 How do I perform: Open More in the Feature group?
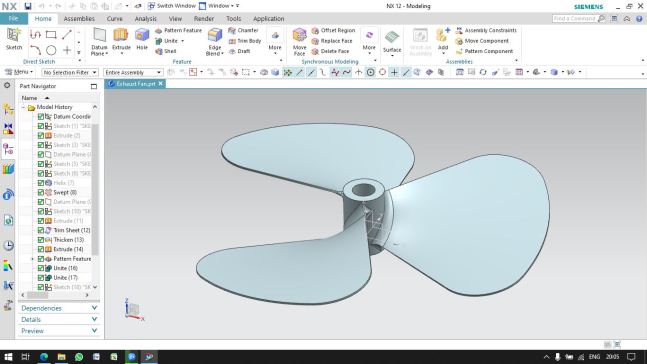pyautogui.click(x=275, y=42)
